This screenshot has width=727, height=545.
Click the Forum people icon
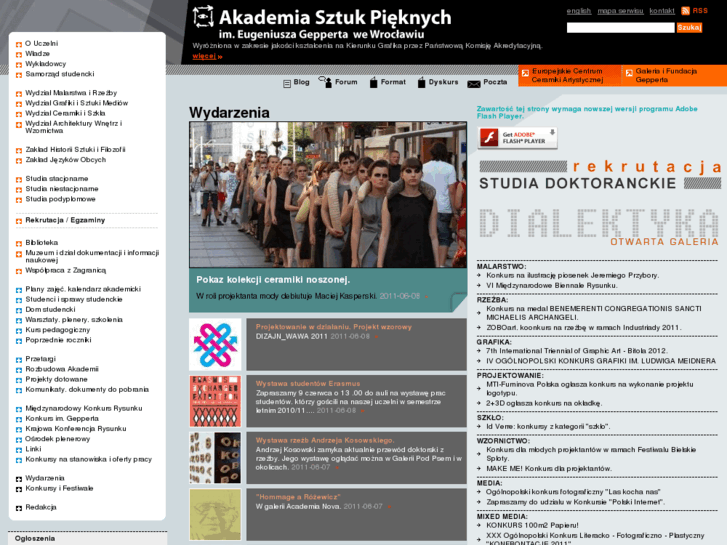(325, 82)
